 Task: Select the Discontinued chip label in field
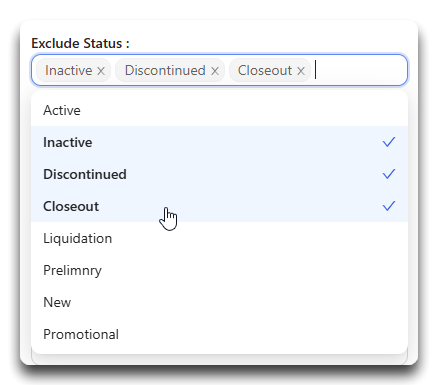[165, 71]
